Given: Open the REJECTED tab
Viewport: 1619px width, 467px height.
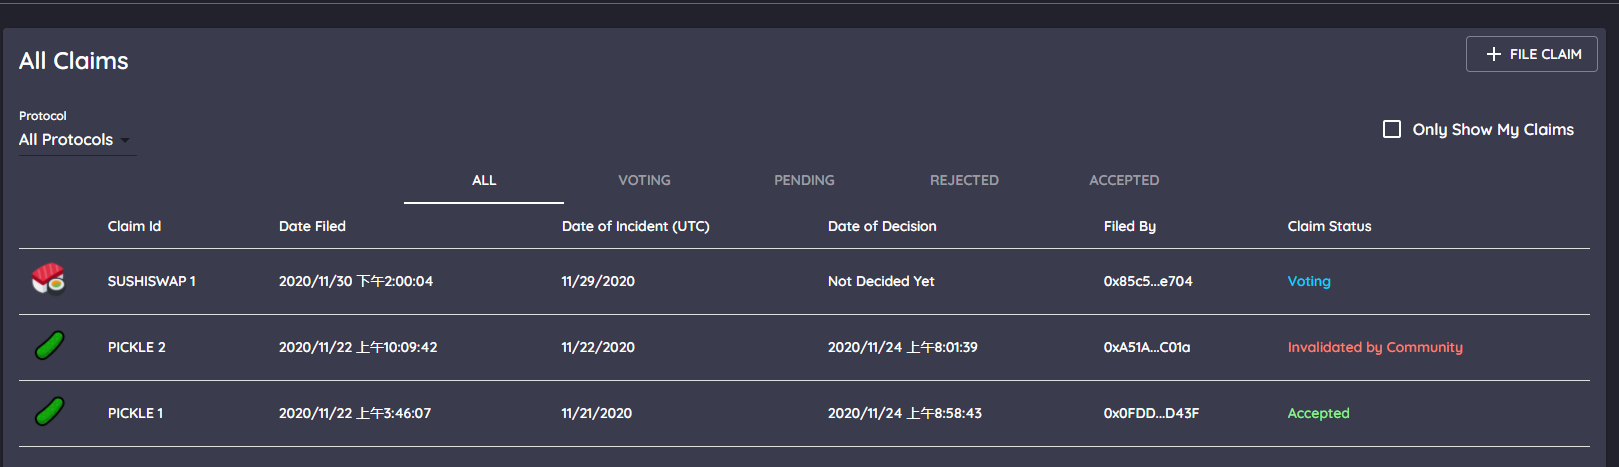Looking at the screenshot, I should (964, 180).
